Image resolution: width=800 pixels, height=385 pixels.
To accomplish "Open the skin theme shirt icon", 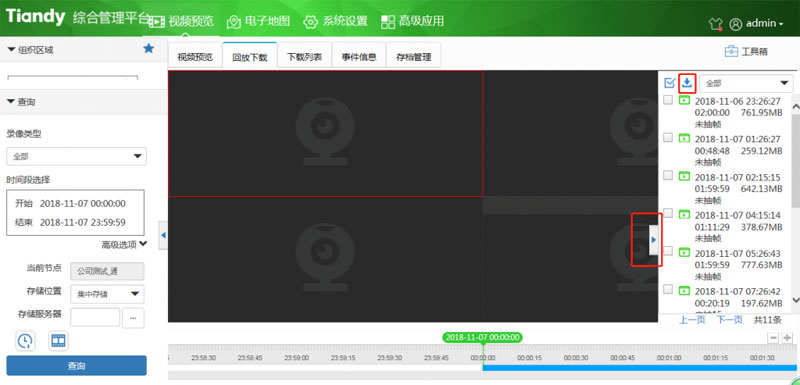I will point(715,23).
